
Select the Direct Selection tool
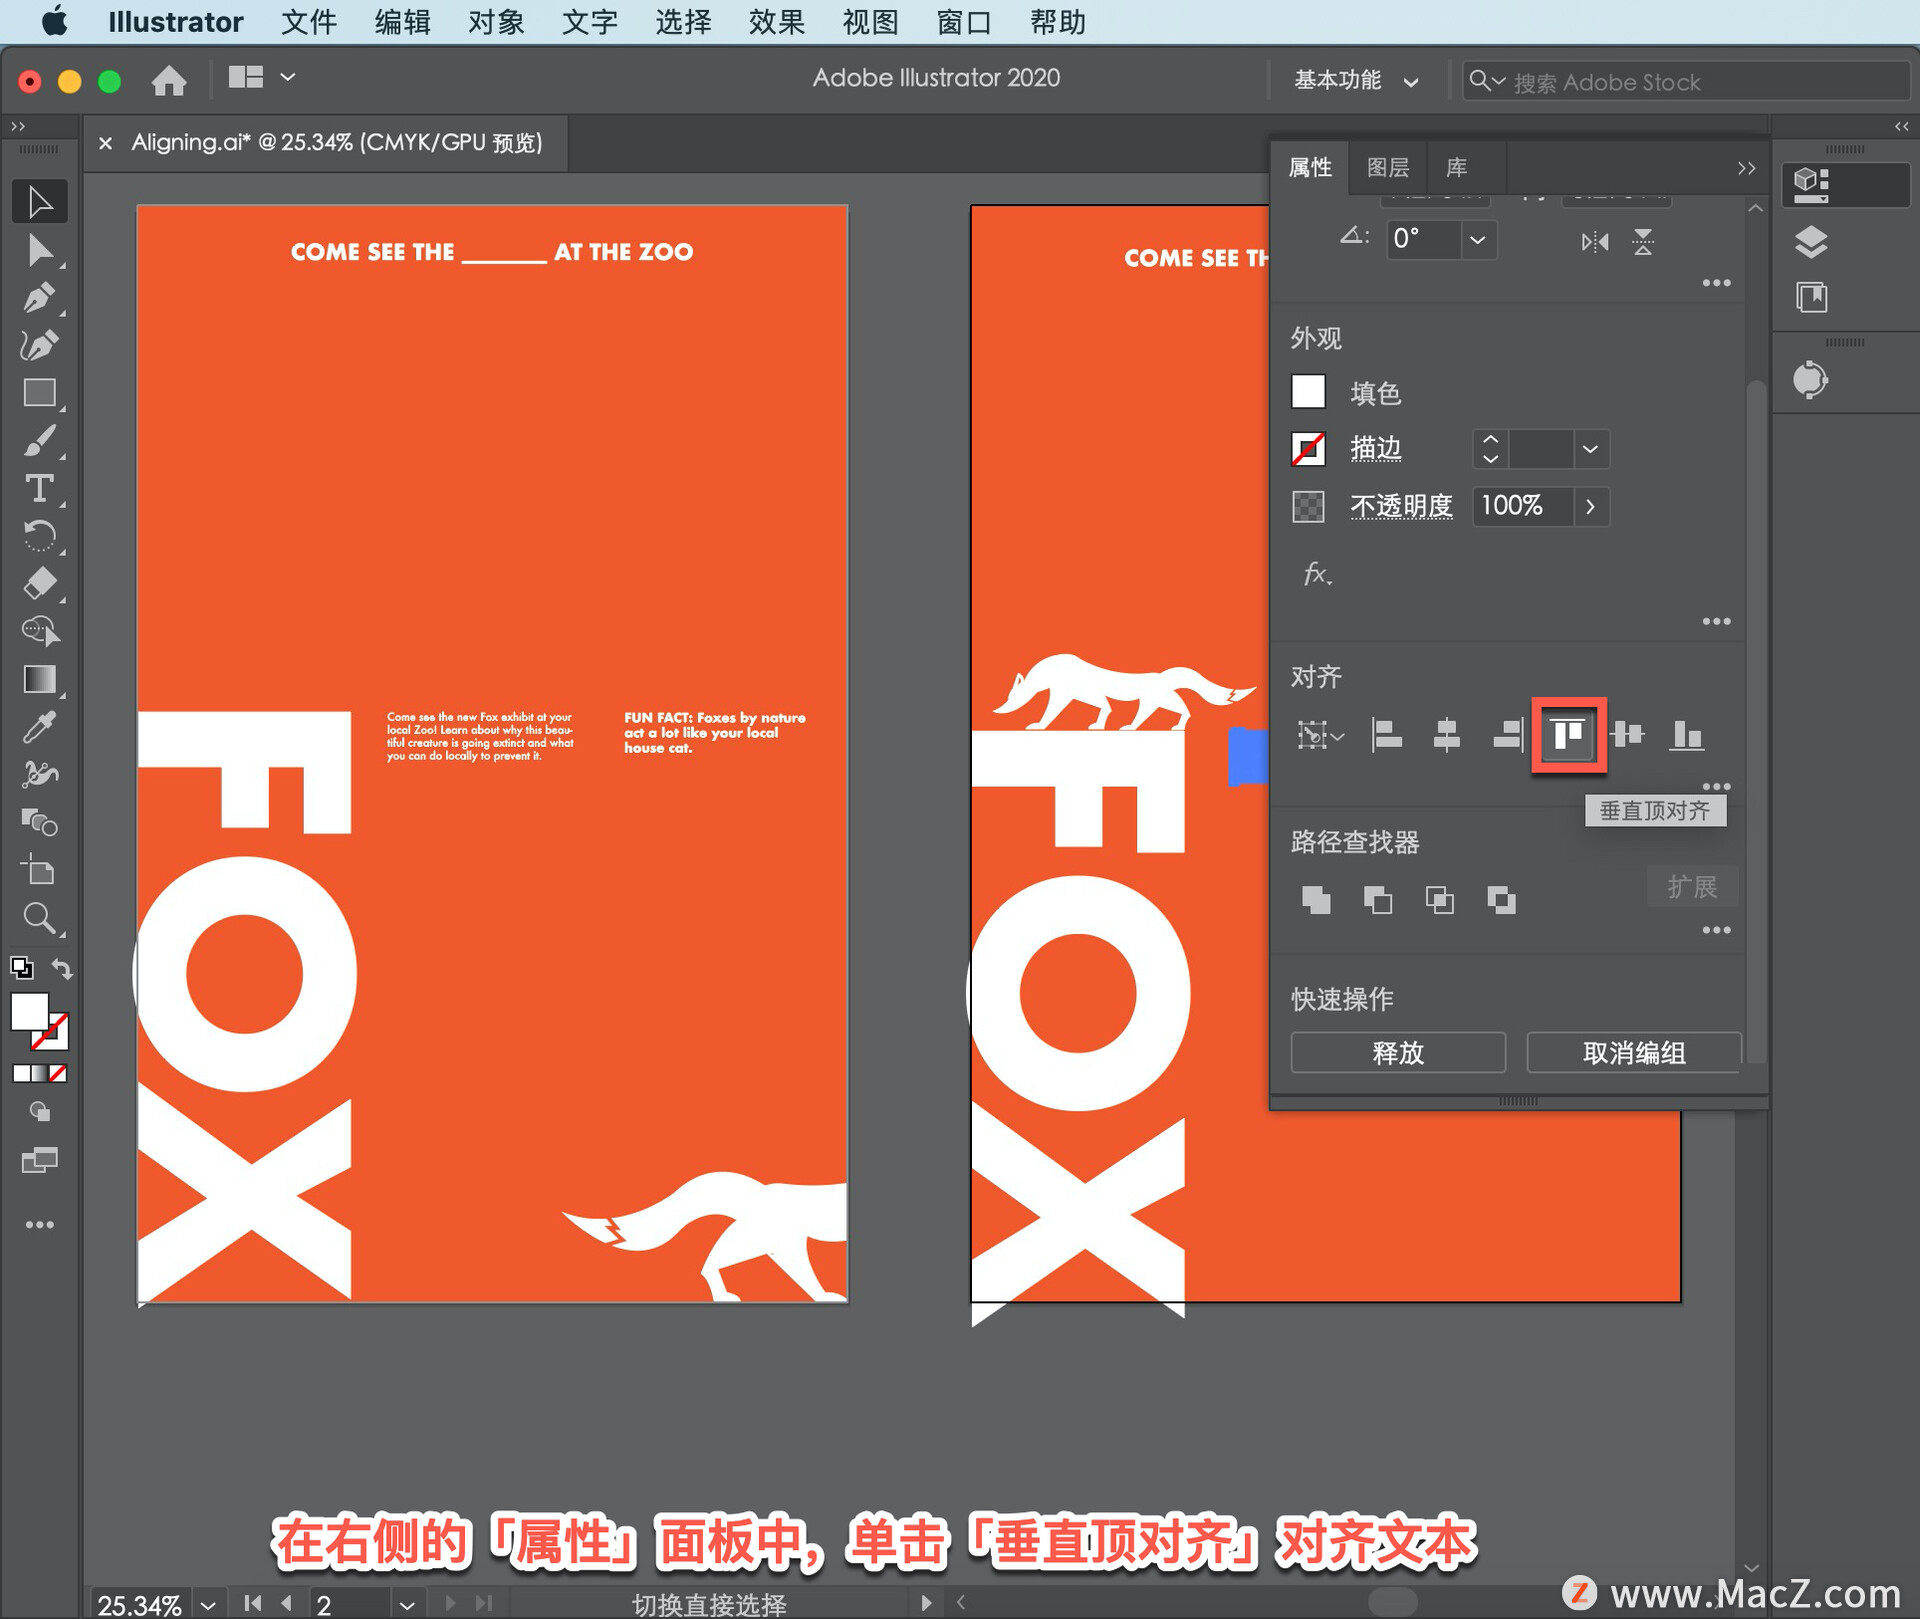tap(40, 250)
